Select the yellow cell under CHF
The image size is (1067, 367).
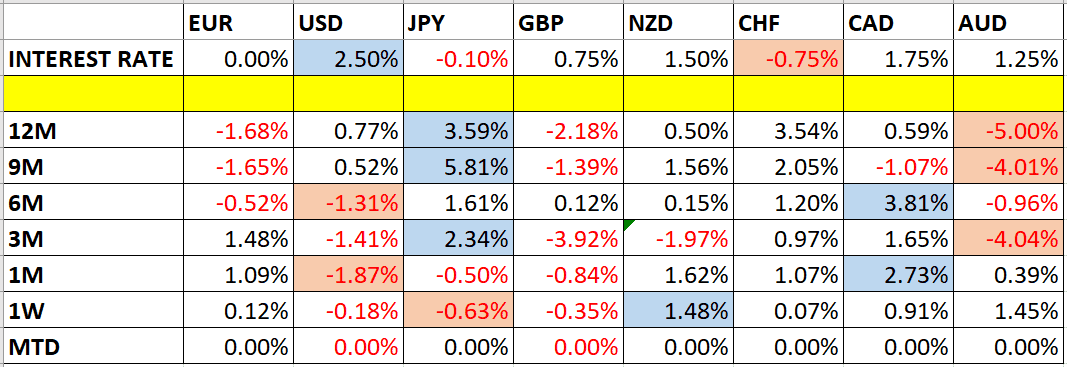click(788, 93)
